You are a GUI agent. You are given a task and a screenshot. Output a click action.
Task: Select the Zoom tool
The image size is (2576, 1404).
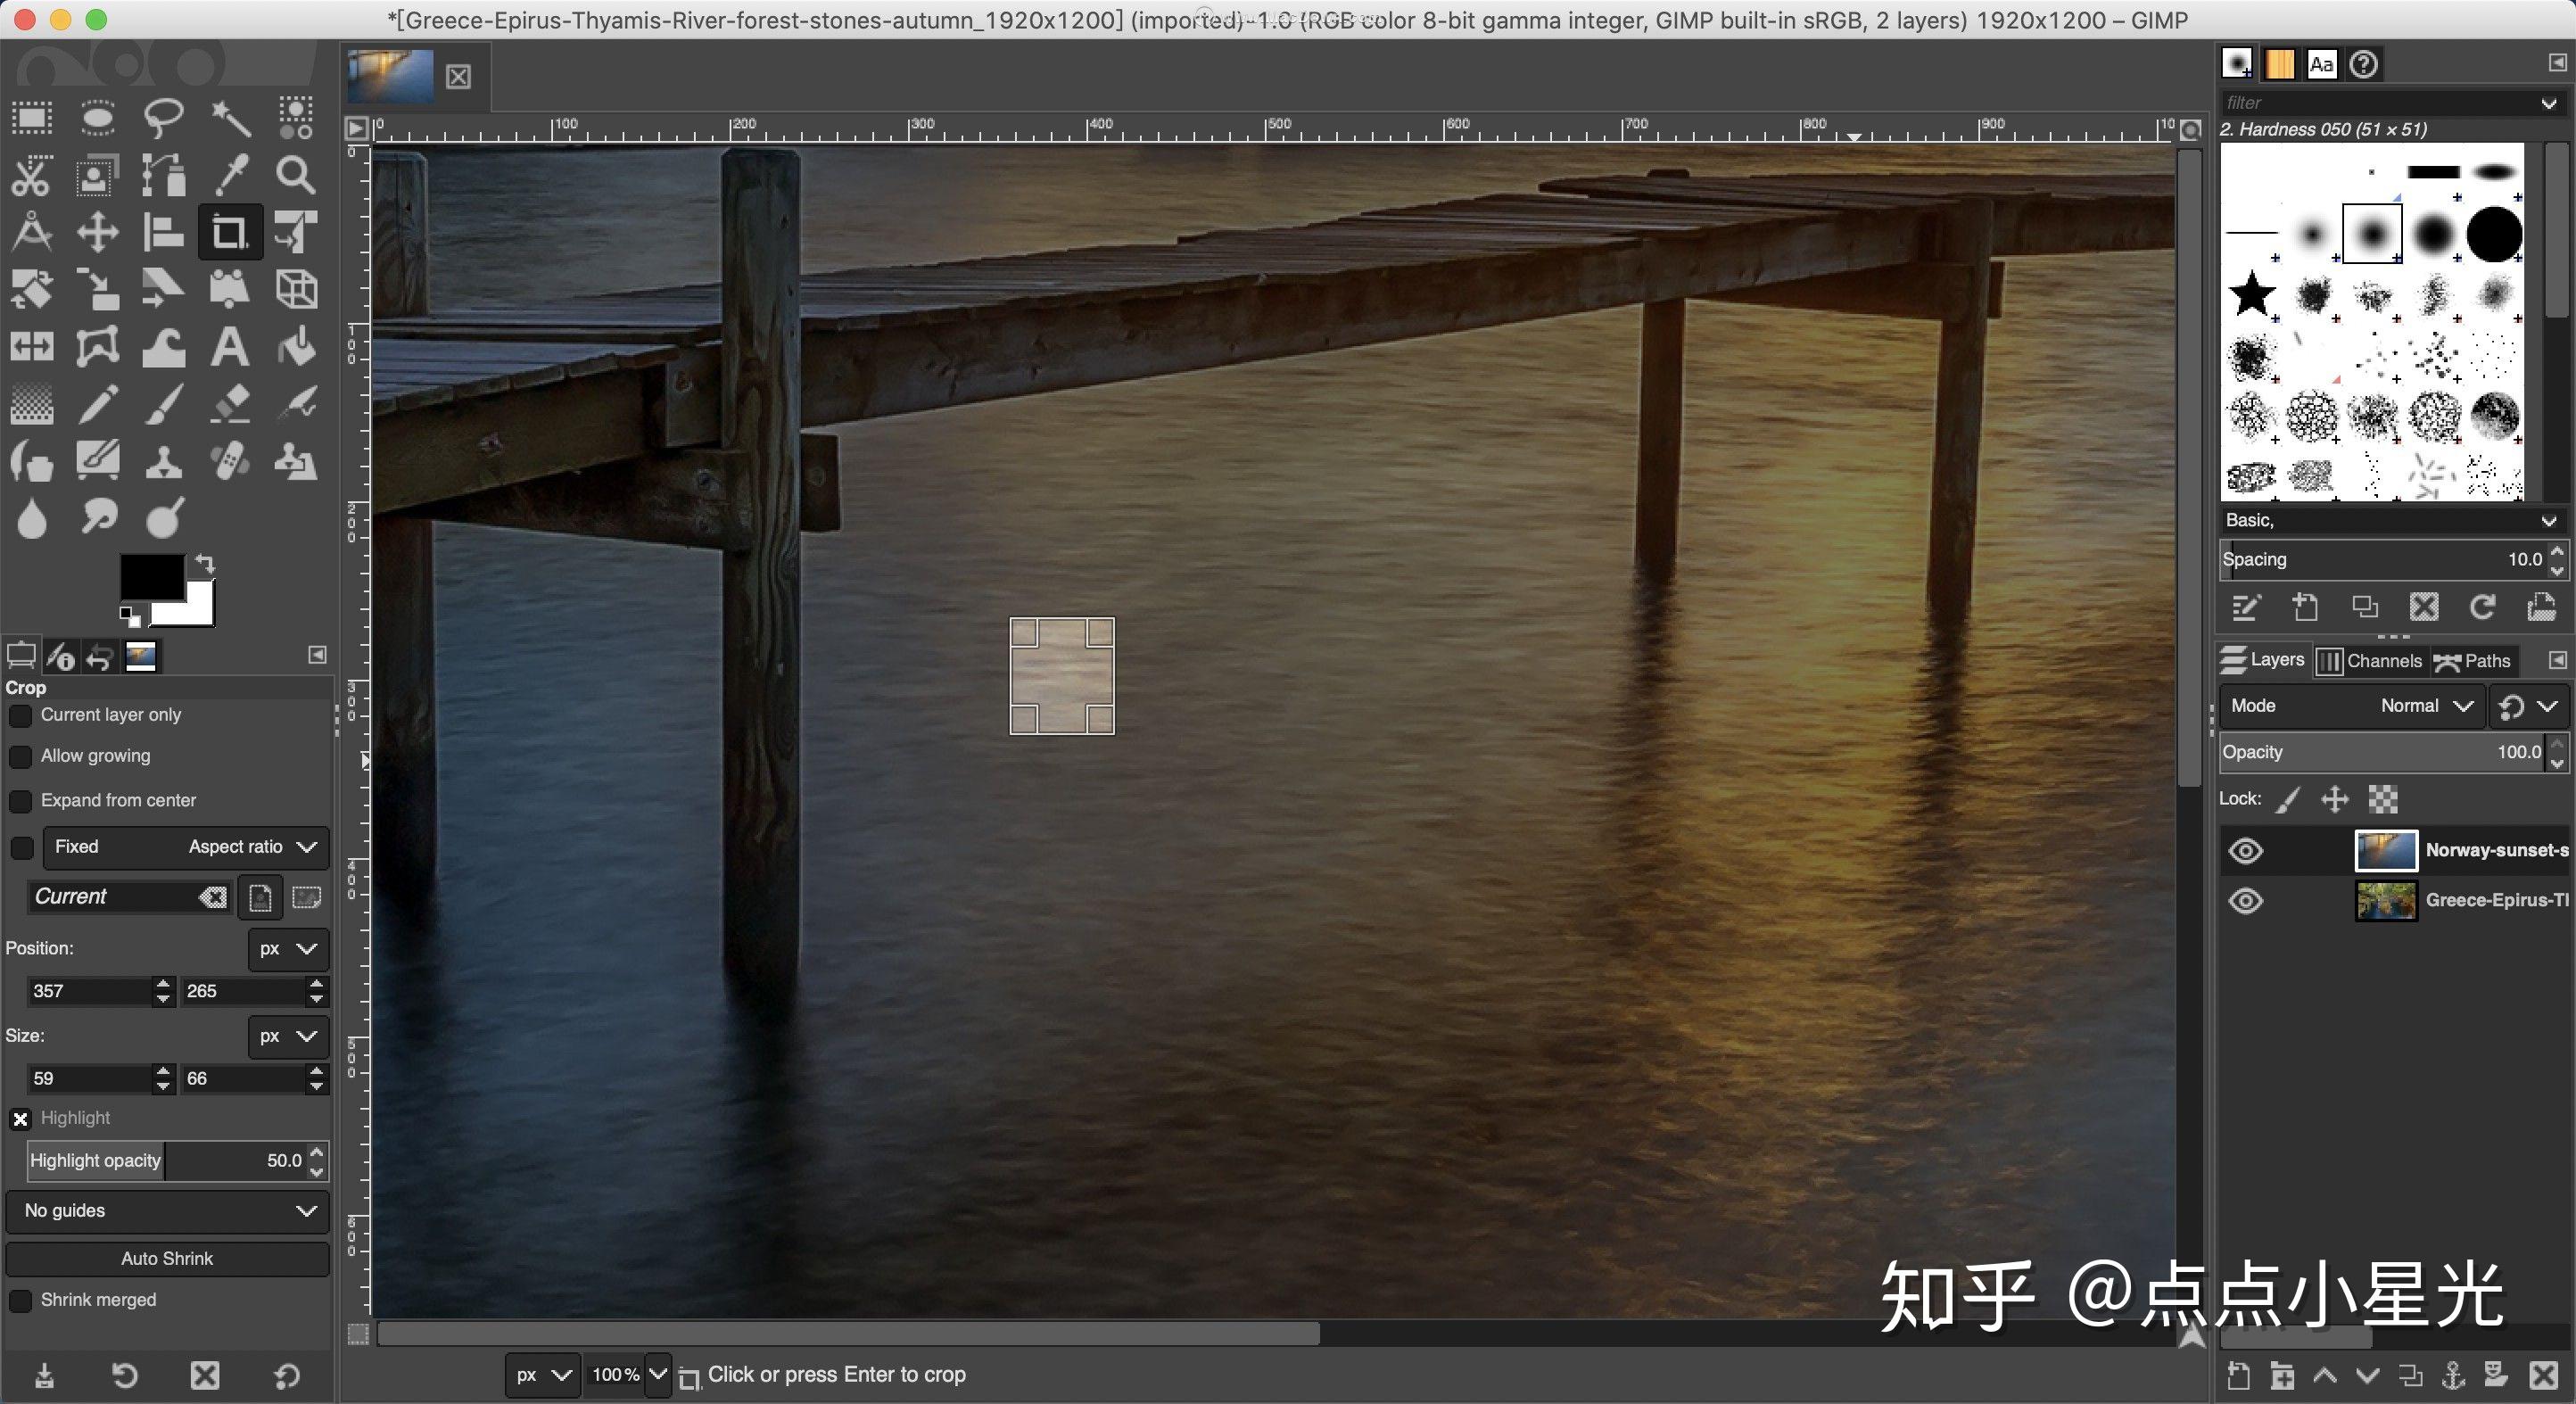(295, 175)
